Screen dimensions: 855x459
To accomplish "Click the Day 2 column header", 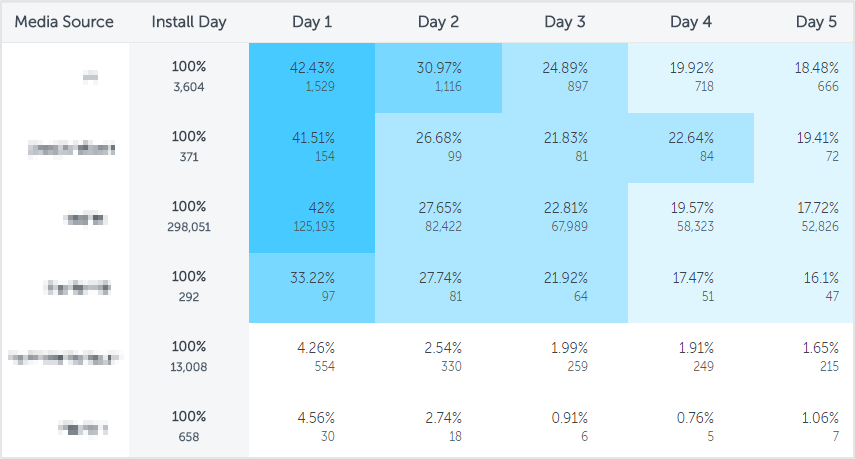I will 438,22.
